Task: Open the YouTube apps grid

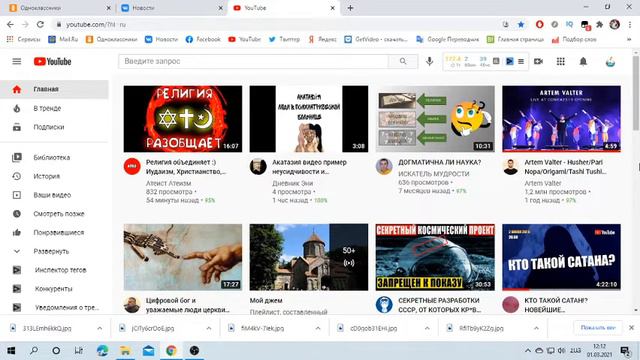Action: click(561, 61)
